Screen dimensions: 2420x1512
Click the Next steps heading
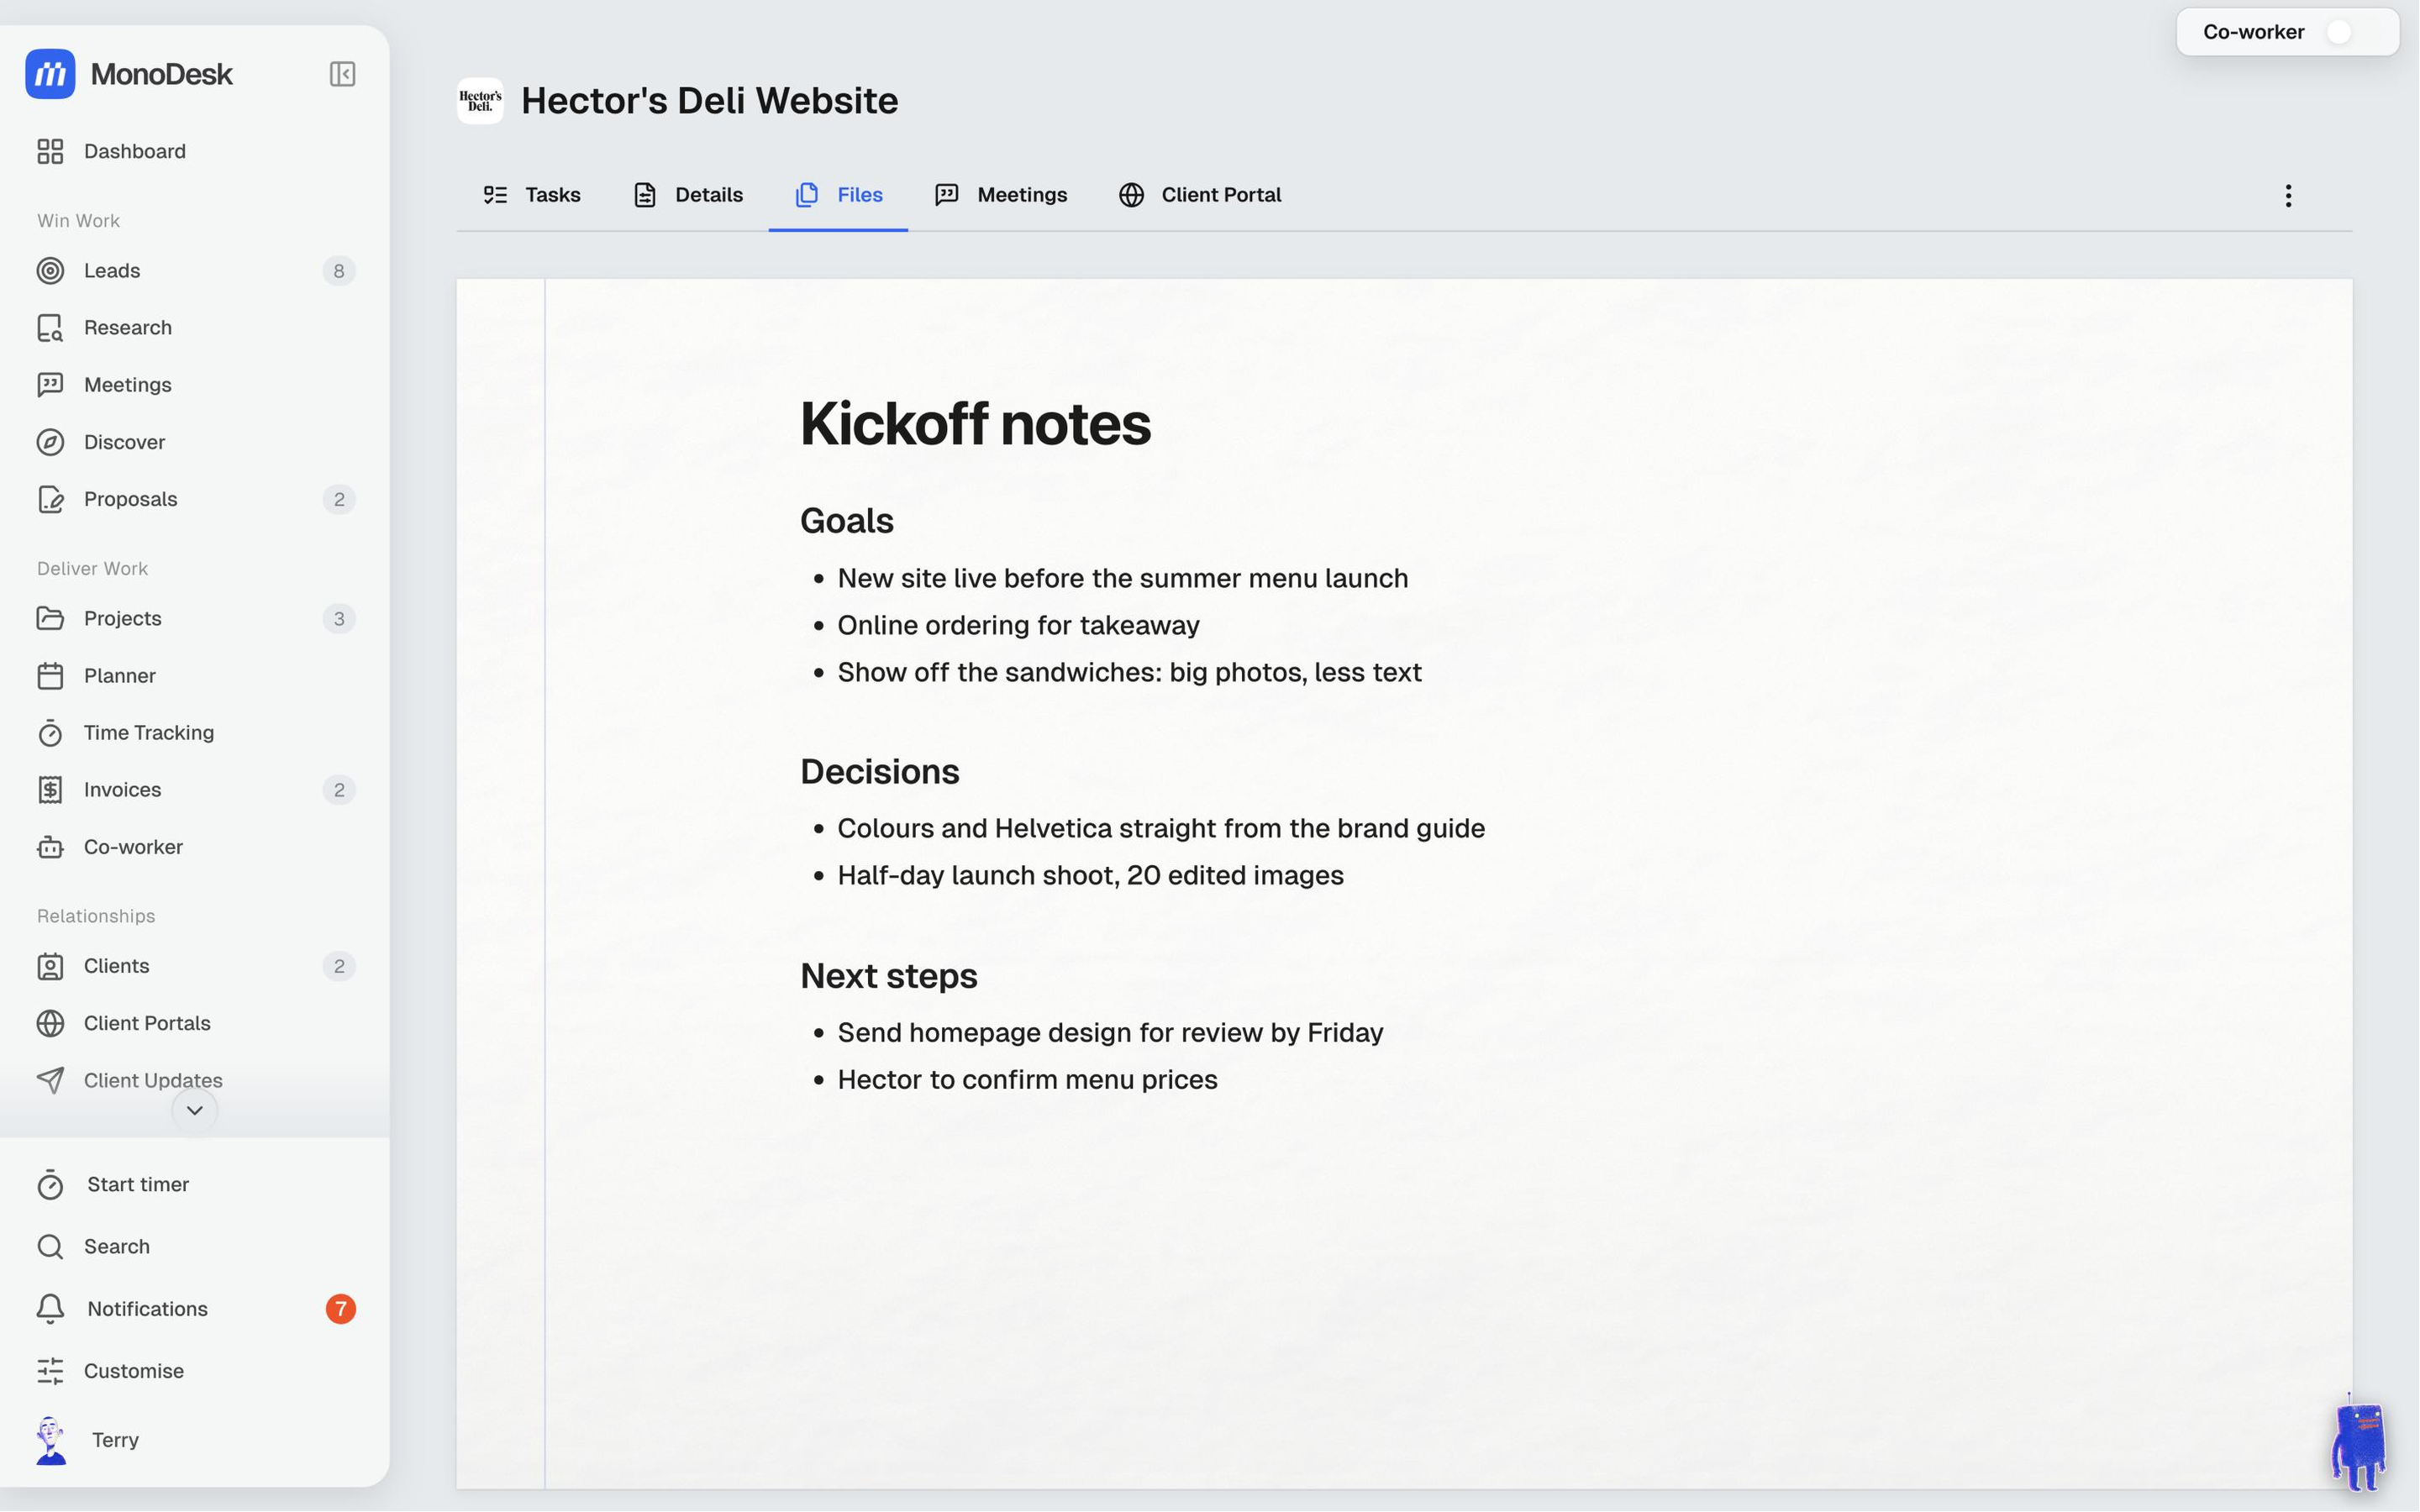click(x=889, y=976)
